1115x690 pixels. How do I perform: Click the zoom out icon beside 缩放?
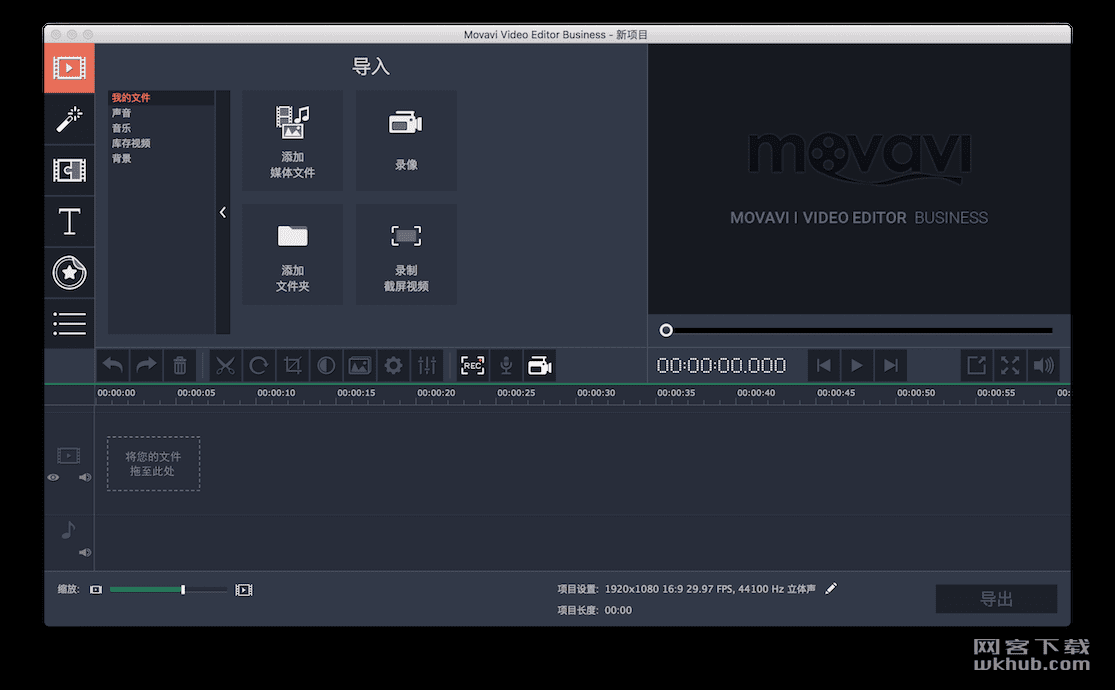tap(96, 590)
